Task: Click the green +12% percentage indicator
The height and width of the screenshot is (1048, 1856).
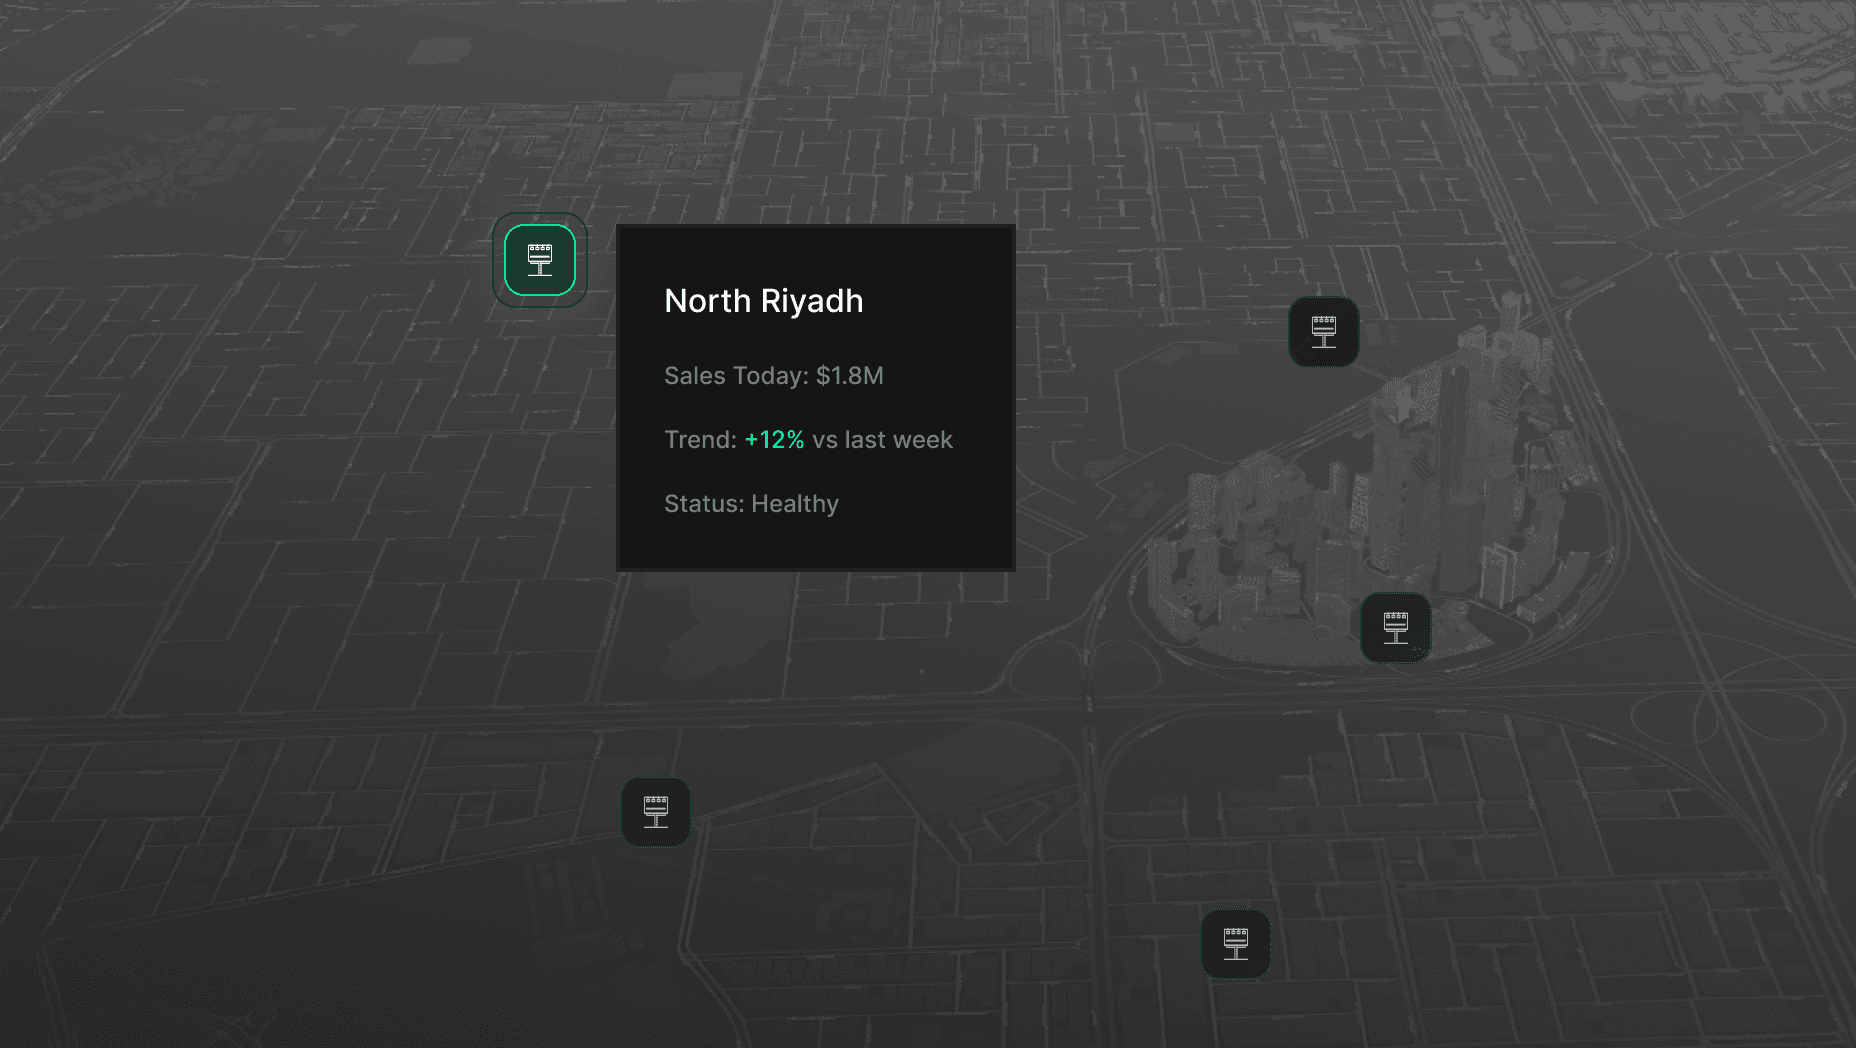Action: pos(774,439)
